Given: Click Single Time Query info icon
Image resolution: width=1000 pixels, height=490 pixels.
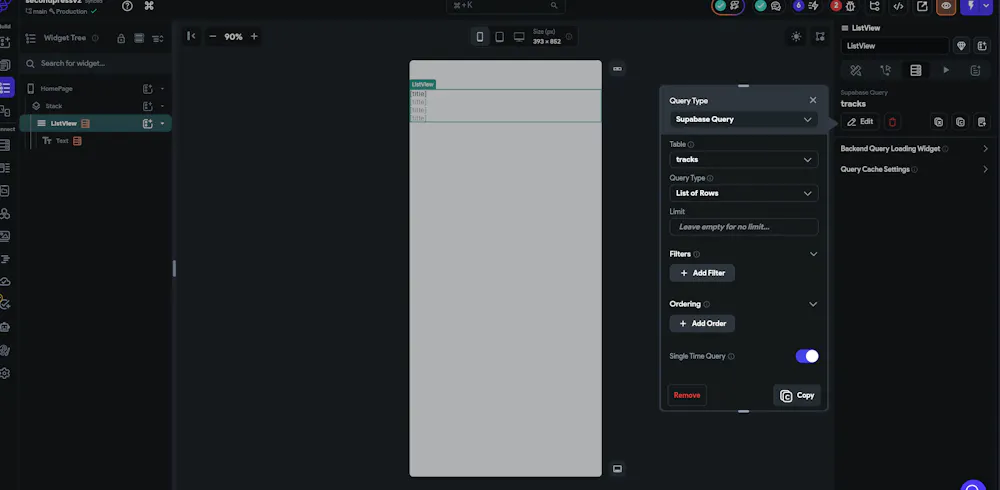Looking at the screenshot, I should point(731,357).
